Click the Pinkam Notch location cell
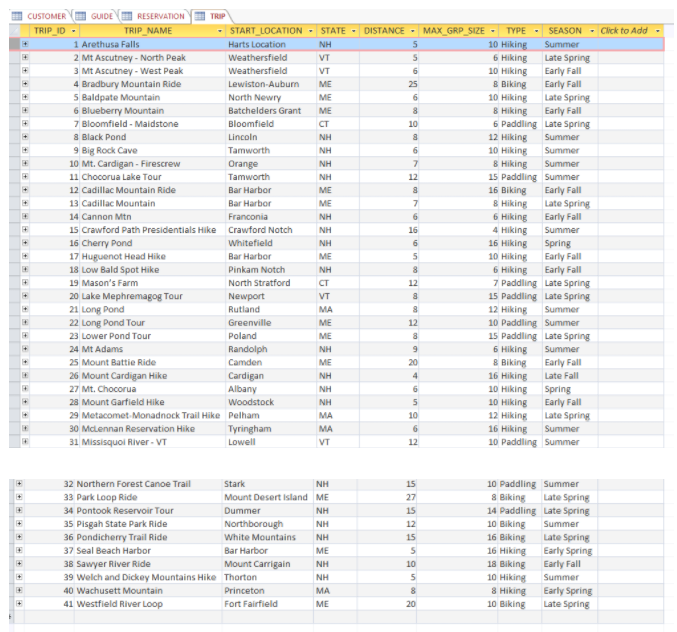Viewport: 677px width, 632px height. point(271,269)
